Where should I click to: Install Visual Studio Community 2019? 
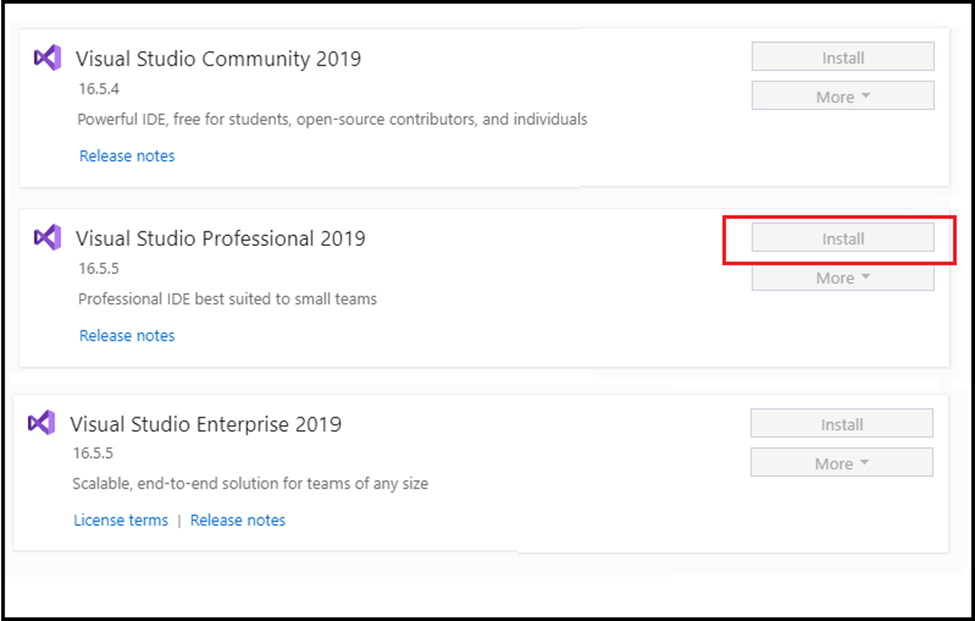[843, 57]
